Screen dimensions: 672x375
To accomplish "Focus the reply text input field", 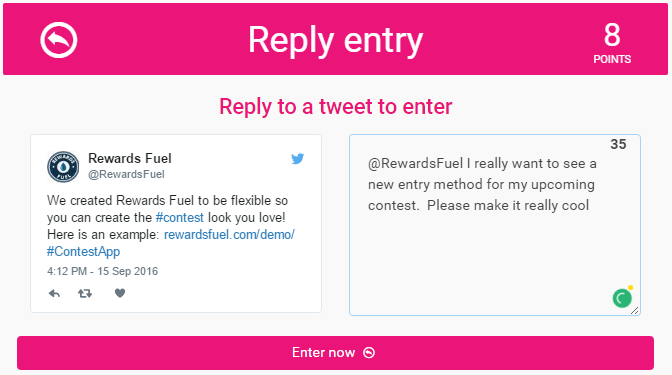I will coord(495,225).
